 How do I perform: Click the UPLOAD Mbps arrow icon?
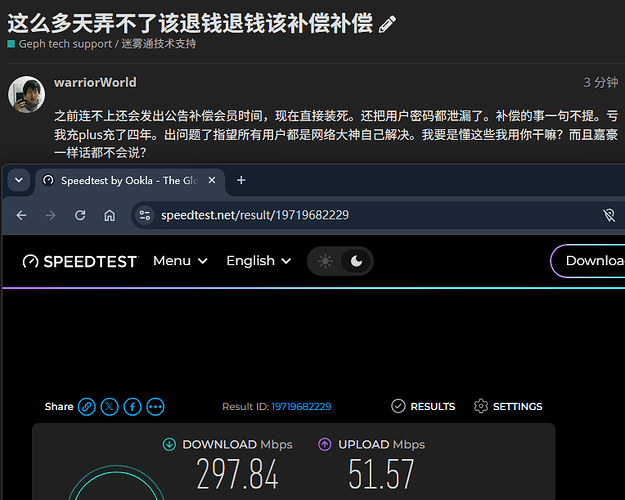(324, 444)
